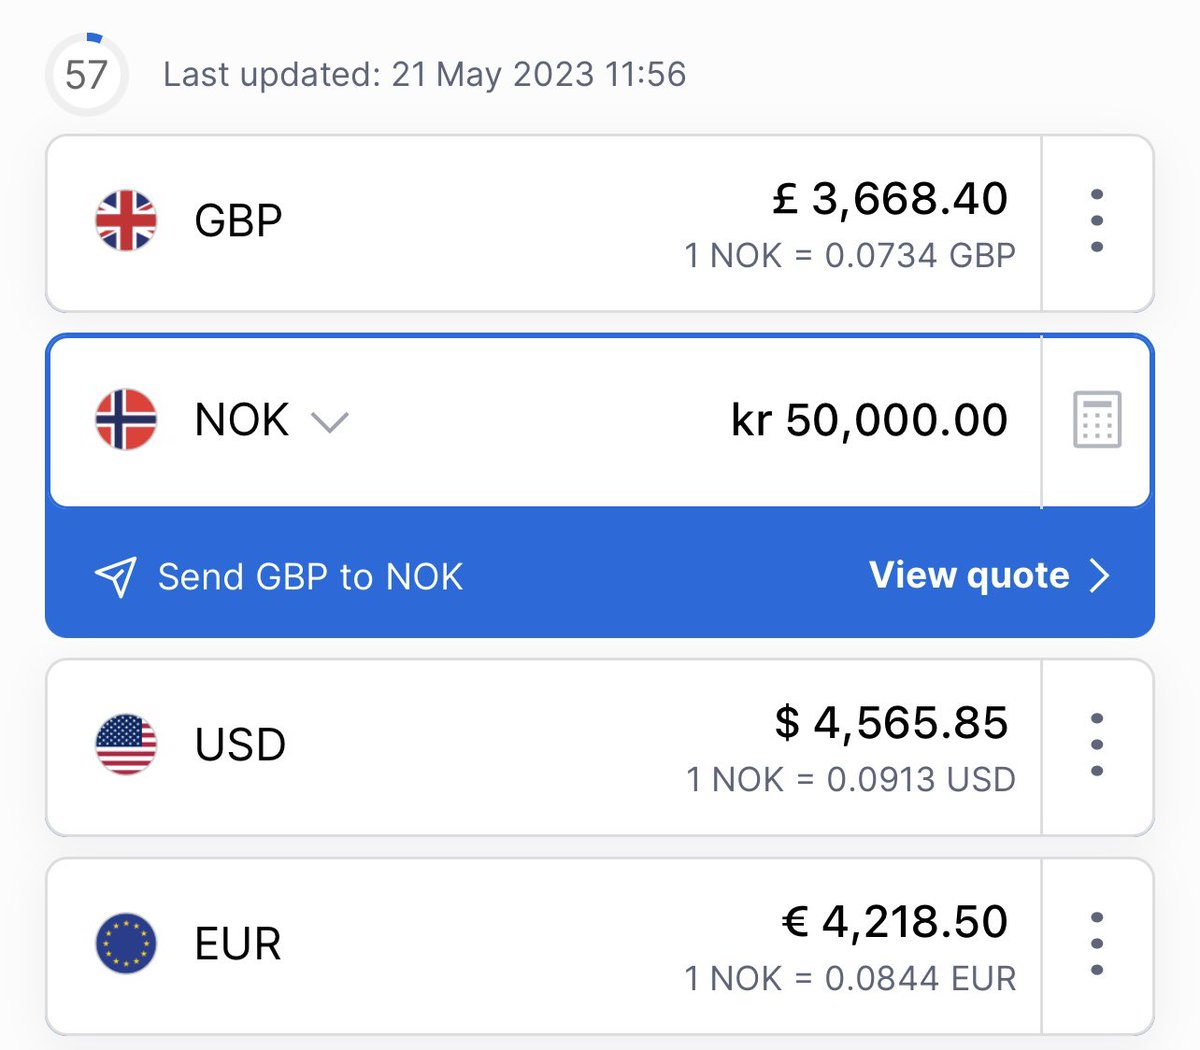Click the $ 4,565.85 amount
1200x1050 pixels.
click(x=891, y=722)
